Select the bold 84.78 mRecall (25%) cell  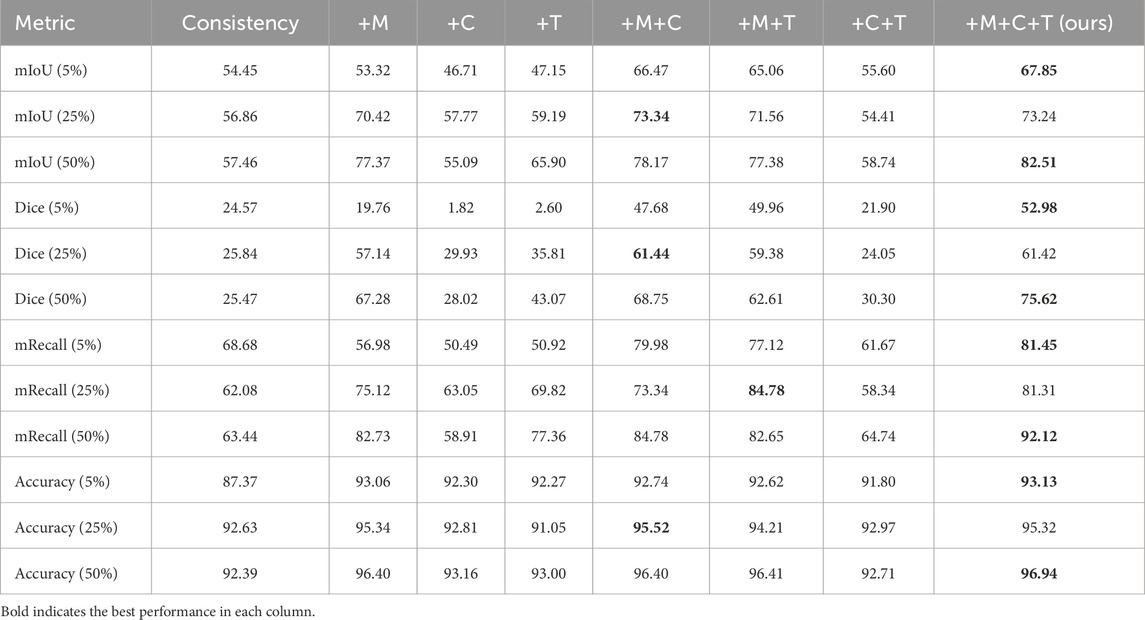click(766, 391)
